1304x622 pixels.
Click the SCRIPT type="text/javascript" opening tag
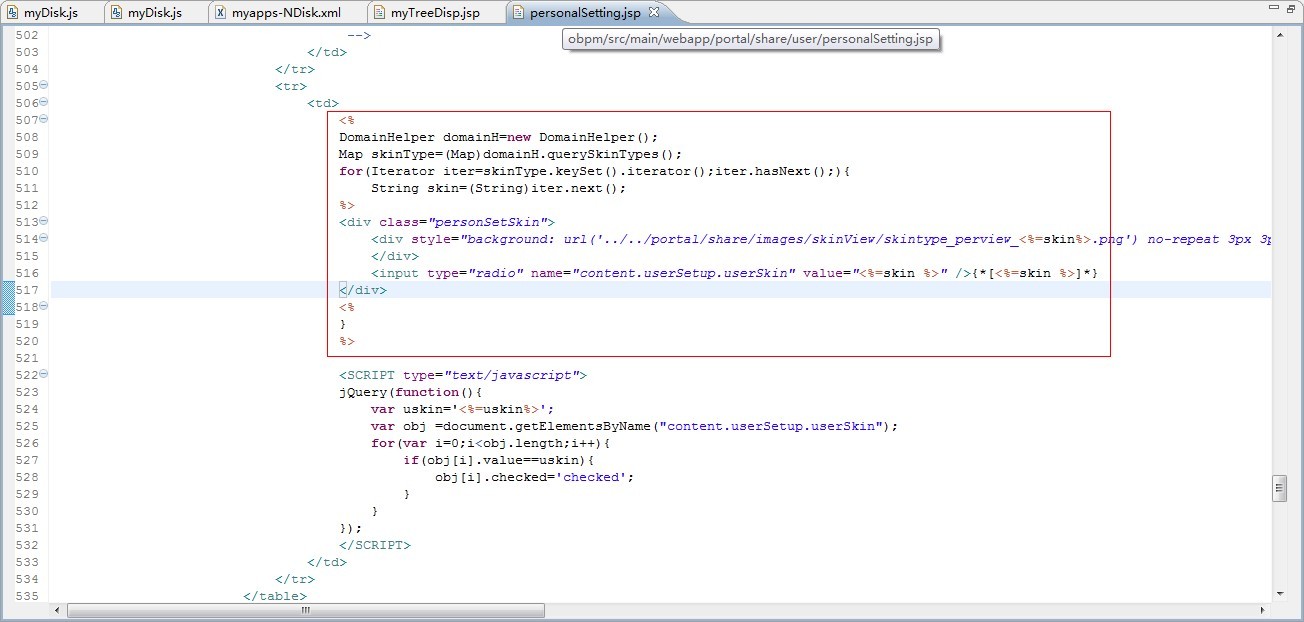[x=462, y=375]
